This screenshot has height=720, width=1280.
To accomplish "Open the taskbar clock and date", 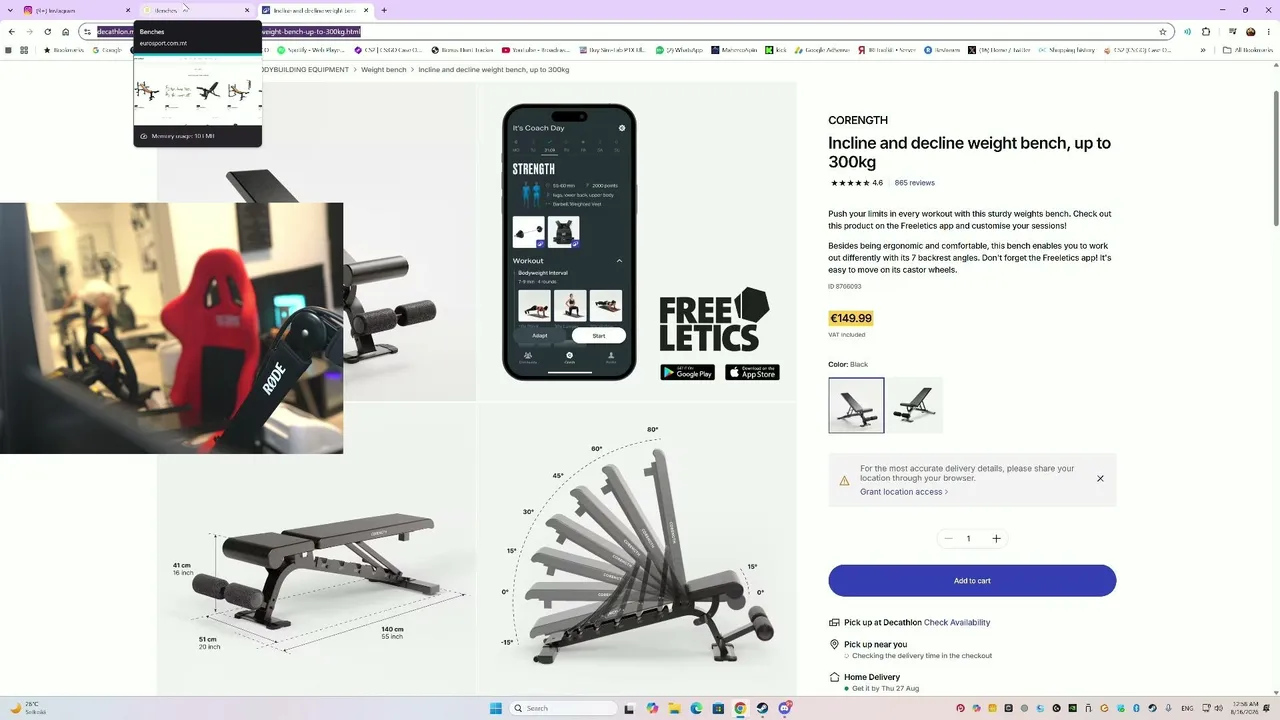I will coord(1246,708).
